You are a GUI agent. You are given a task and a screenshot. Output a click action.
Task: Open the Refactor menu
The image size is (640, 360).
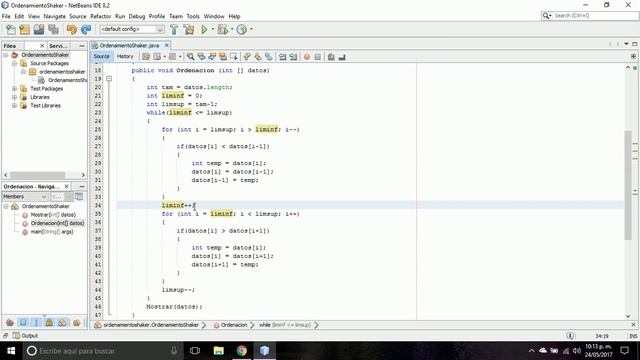(100, 16)
